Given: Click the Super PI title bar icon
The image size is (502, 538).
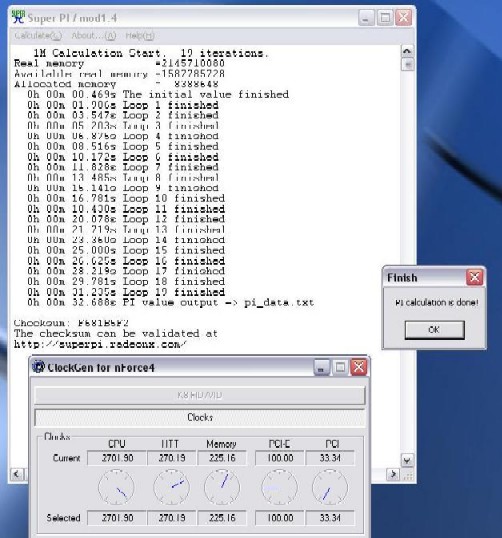Looking at the screenshot, I should (x=18, y=17).
